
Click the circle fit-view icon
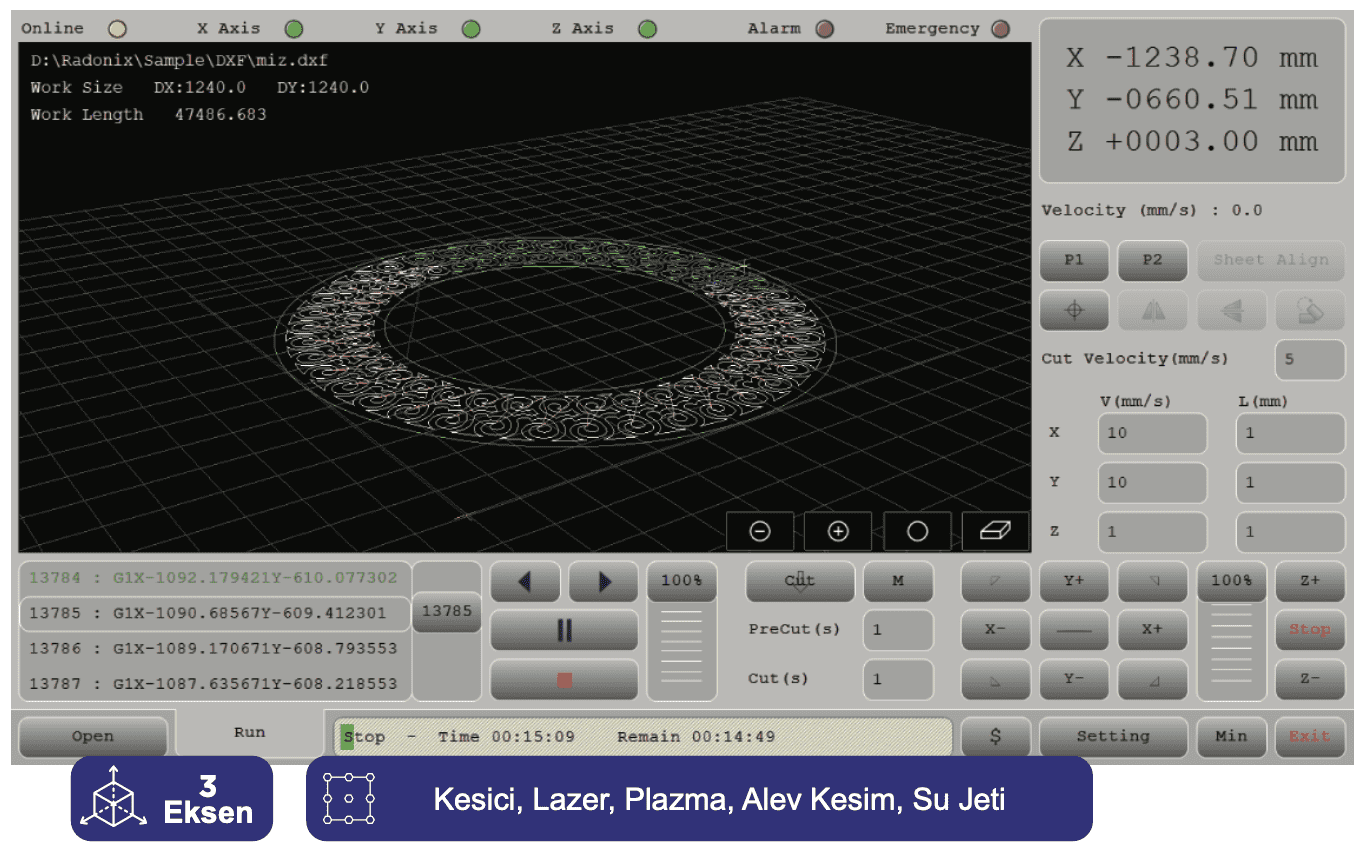(x=917, y=531)
